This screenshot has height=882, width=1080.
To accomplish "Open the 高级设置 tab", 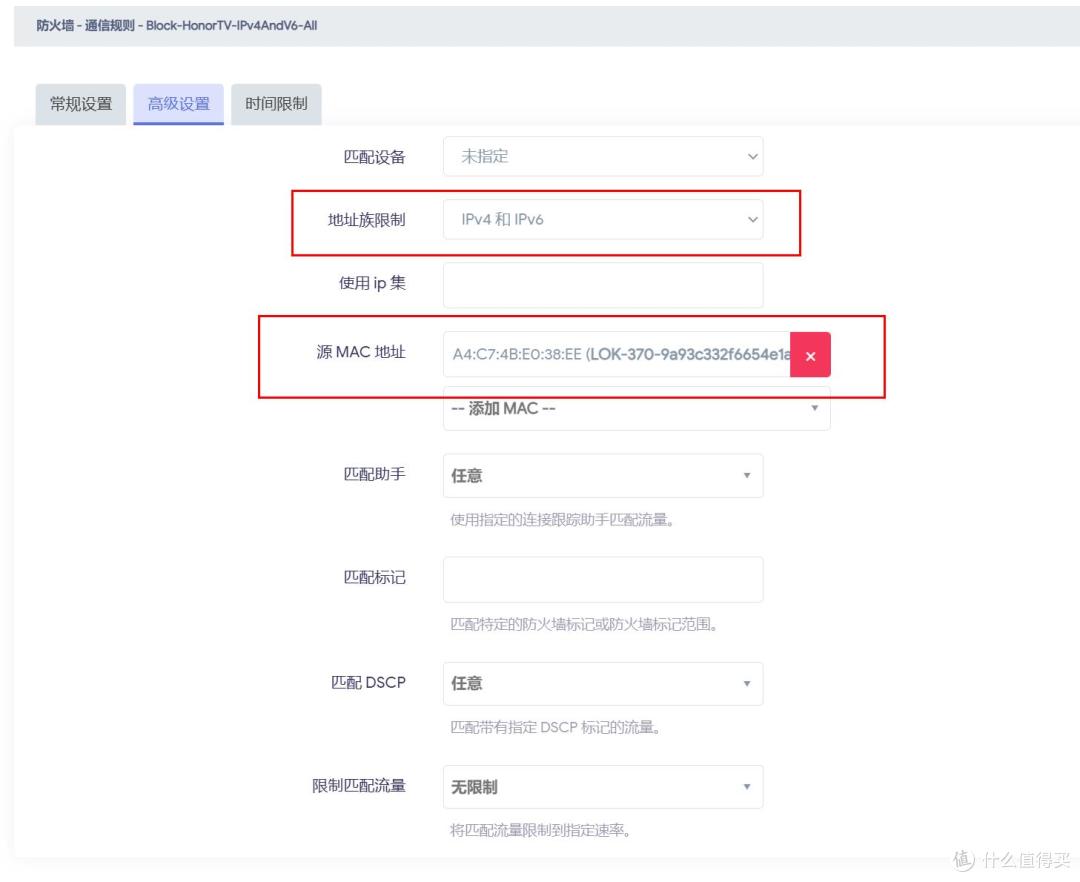I will tap(178, 104).
